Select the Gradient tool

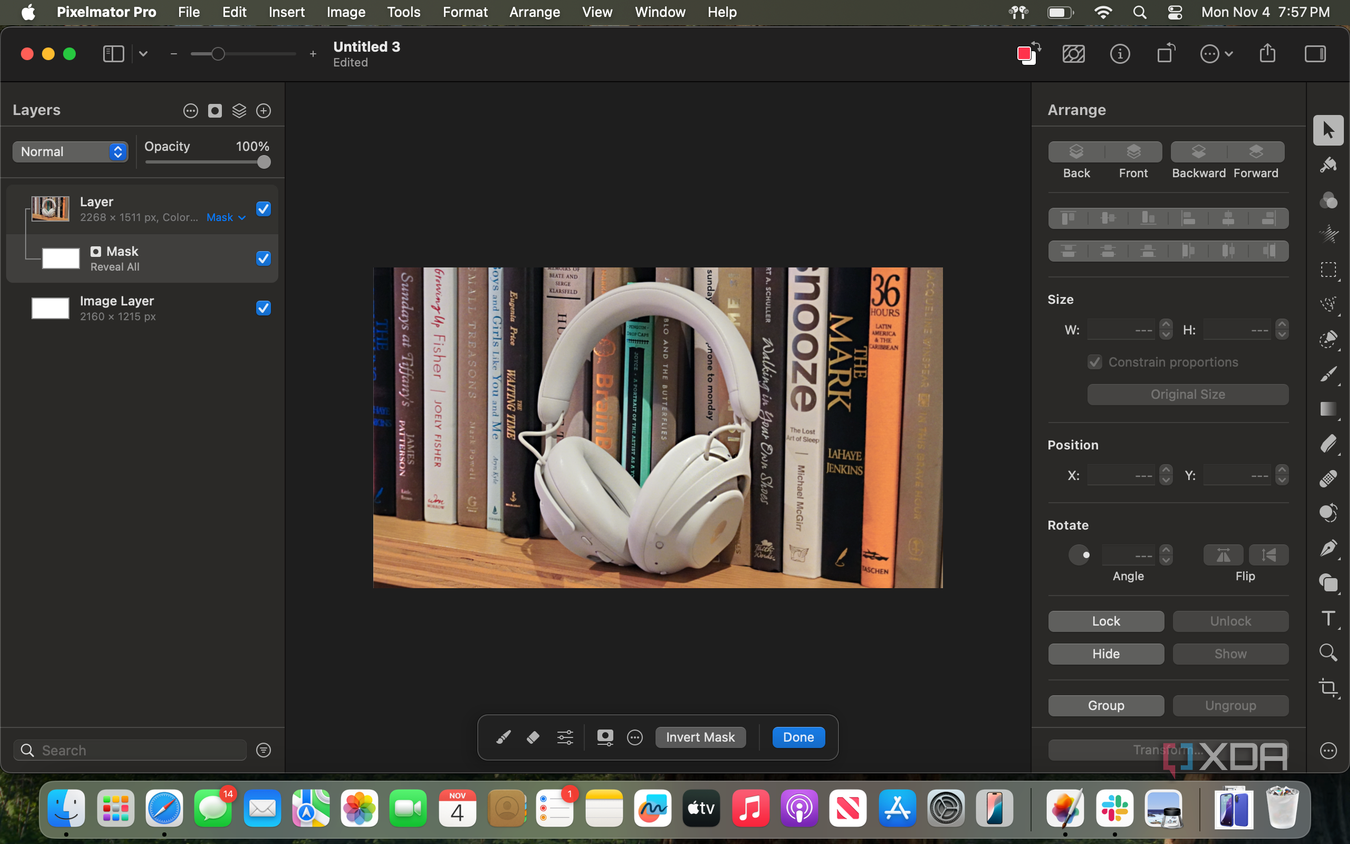[1328, 409]
